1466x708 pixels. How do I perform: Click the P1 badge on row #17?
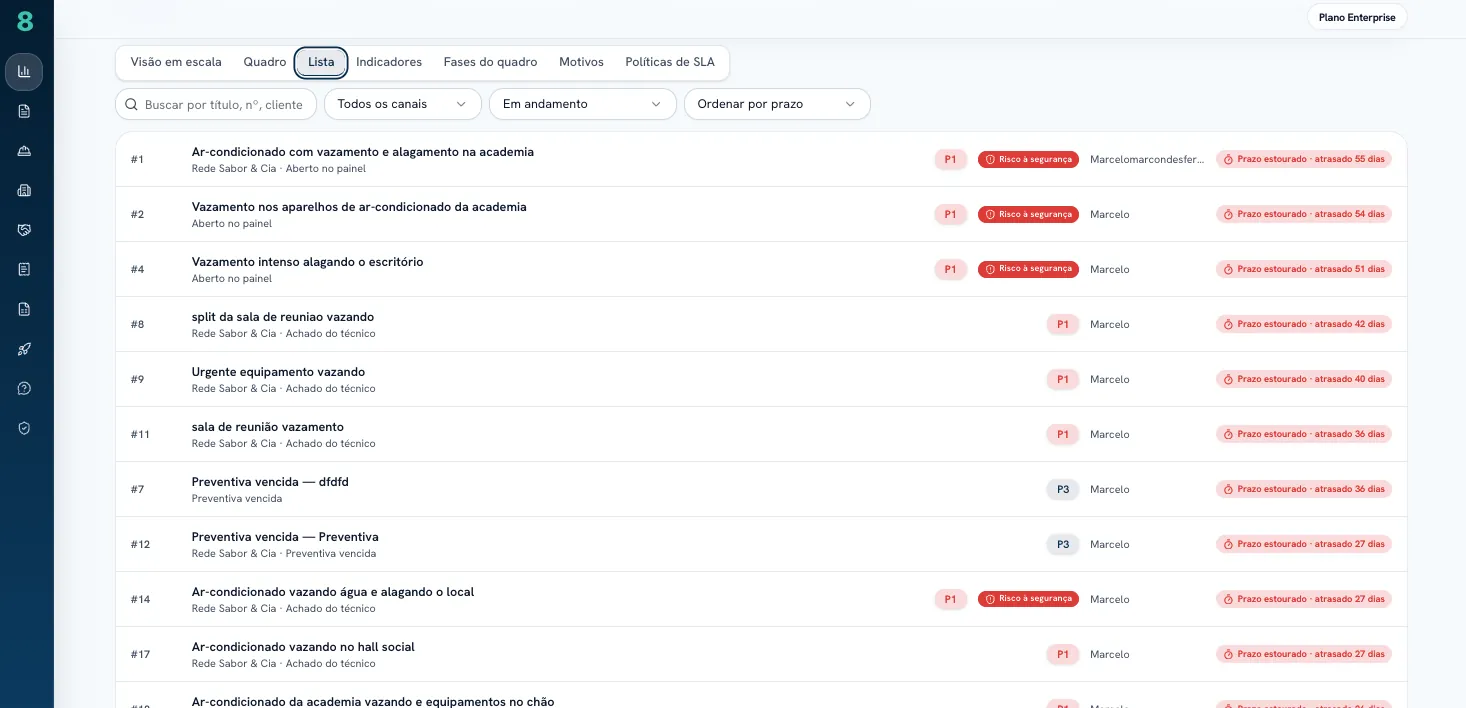tap(1063, 654)
